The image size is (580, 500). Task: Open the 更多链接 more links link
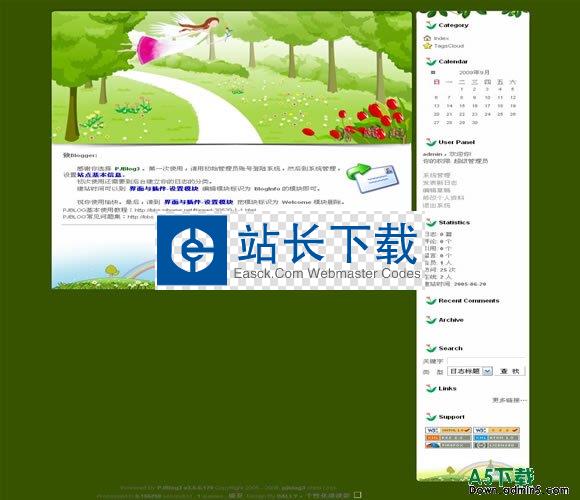tap(509, 400)
